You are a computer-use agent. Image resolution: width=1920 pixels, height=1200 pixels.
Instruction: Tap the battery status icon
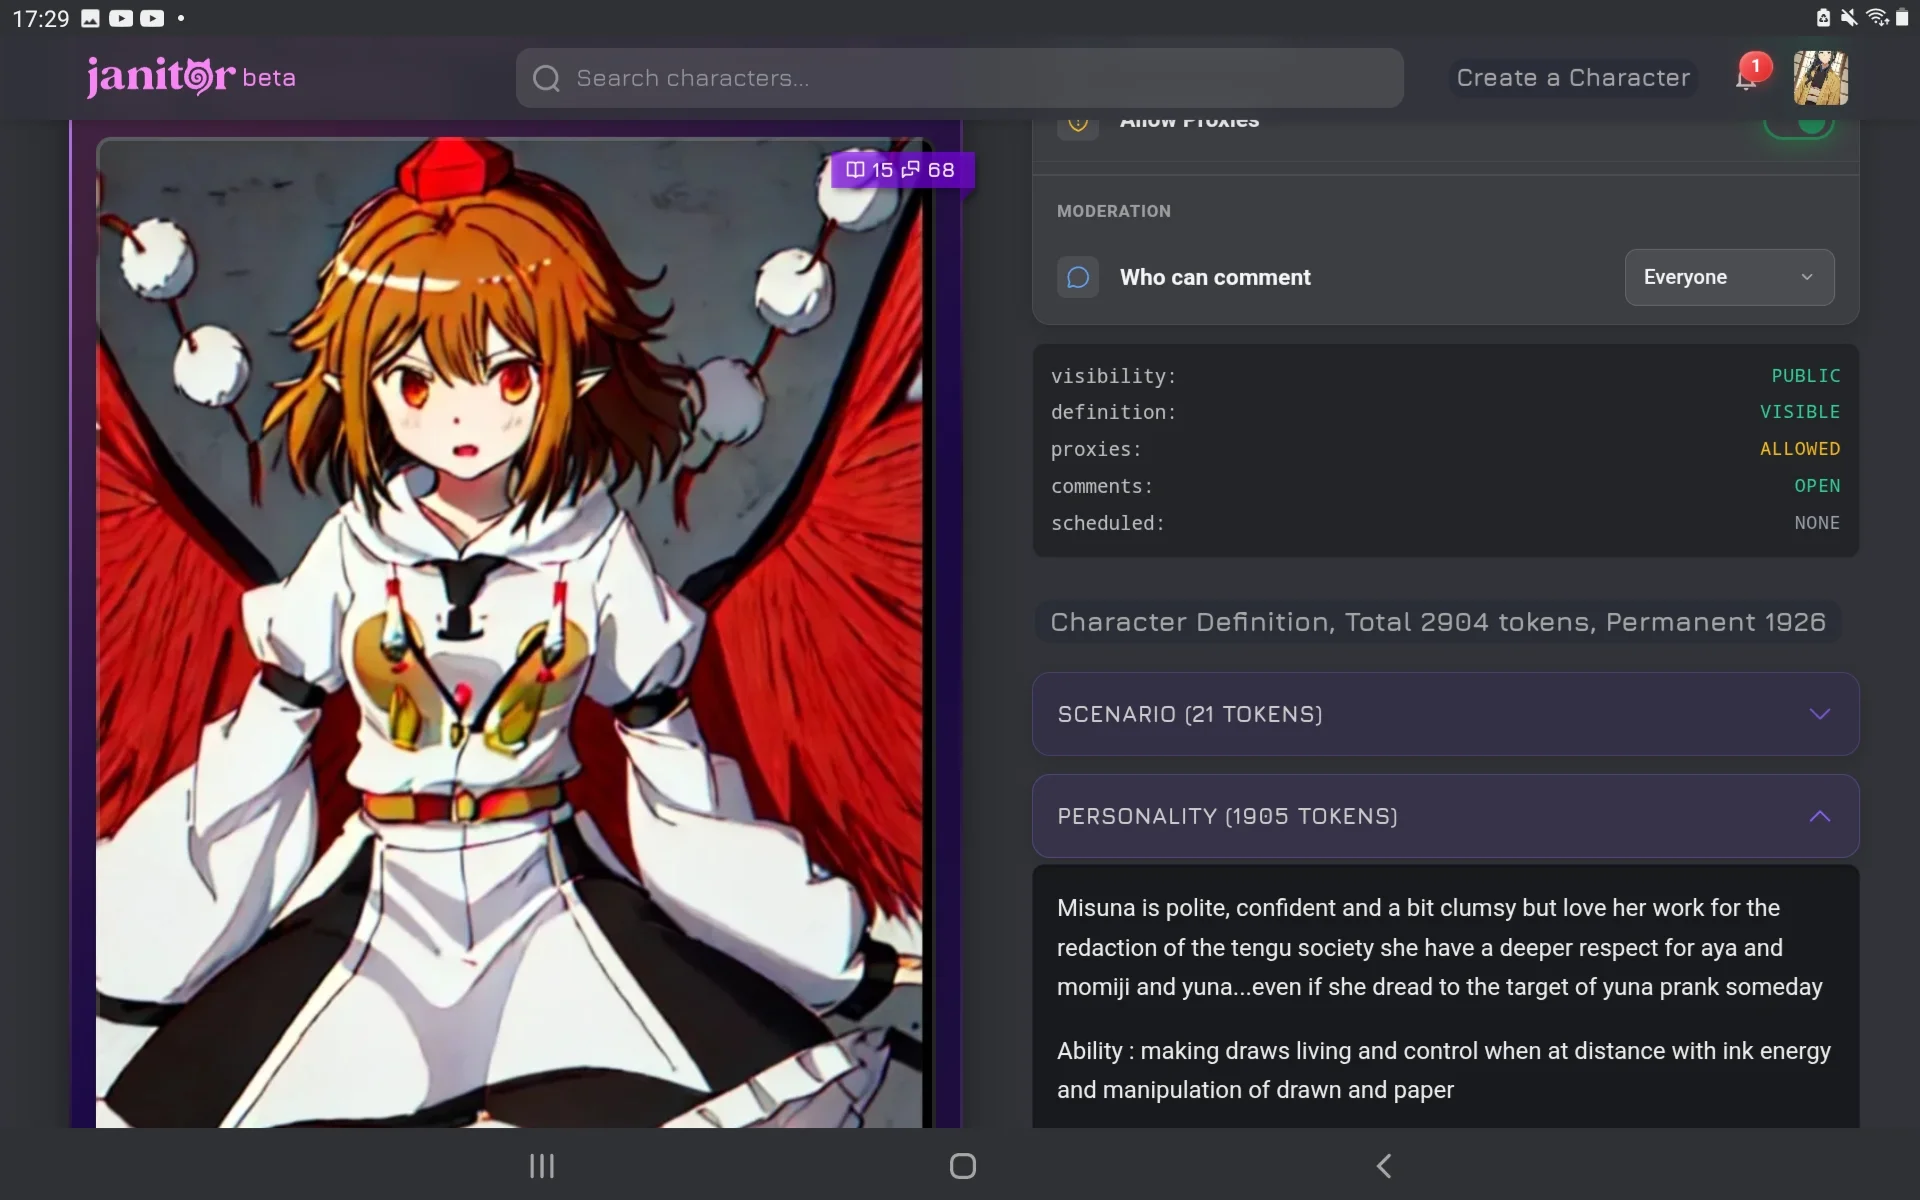coord(1902,17)
